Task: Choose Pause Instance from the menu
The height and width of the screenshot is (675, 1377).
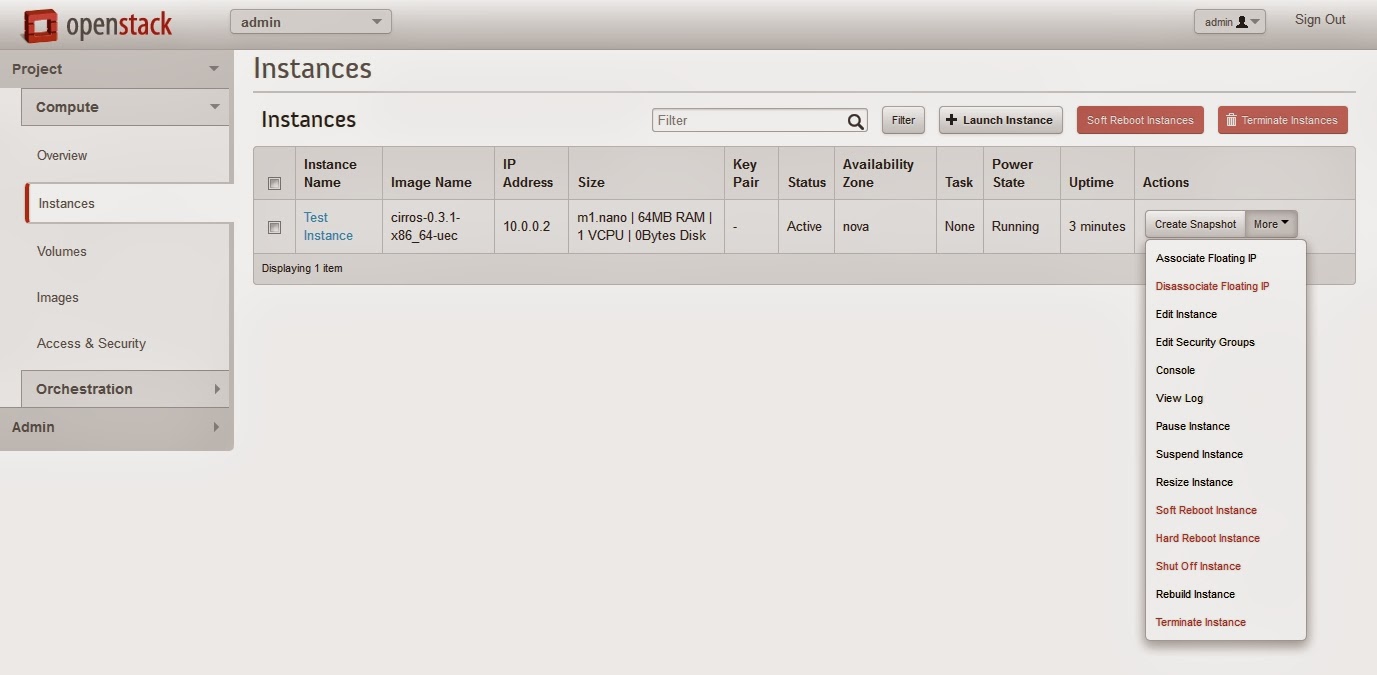Action: pyautogui.click(x=1192, y=426)
